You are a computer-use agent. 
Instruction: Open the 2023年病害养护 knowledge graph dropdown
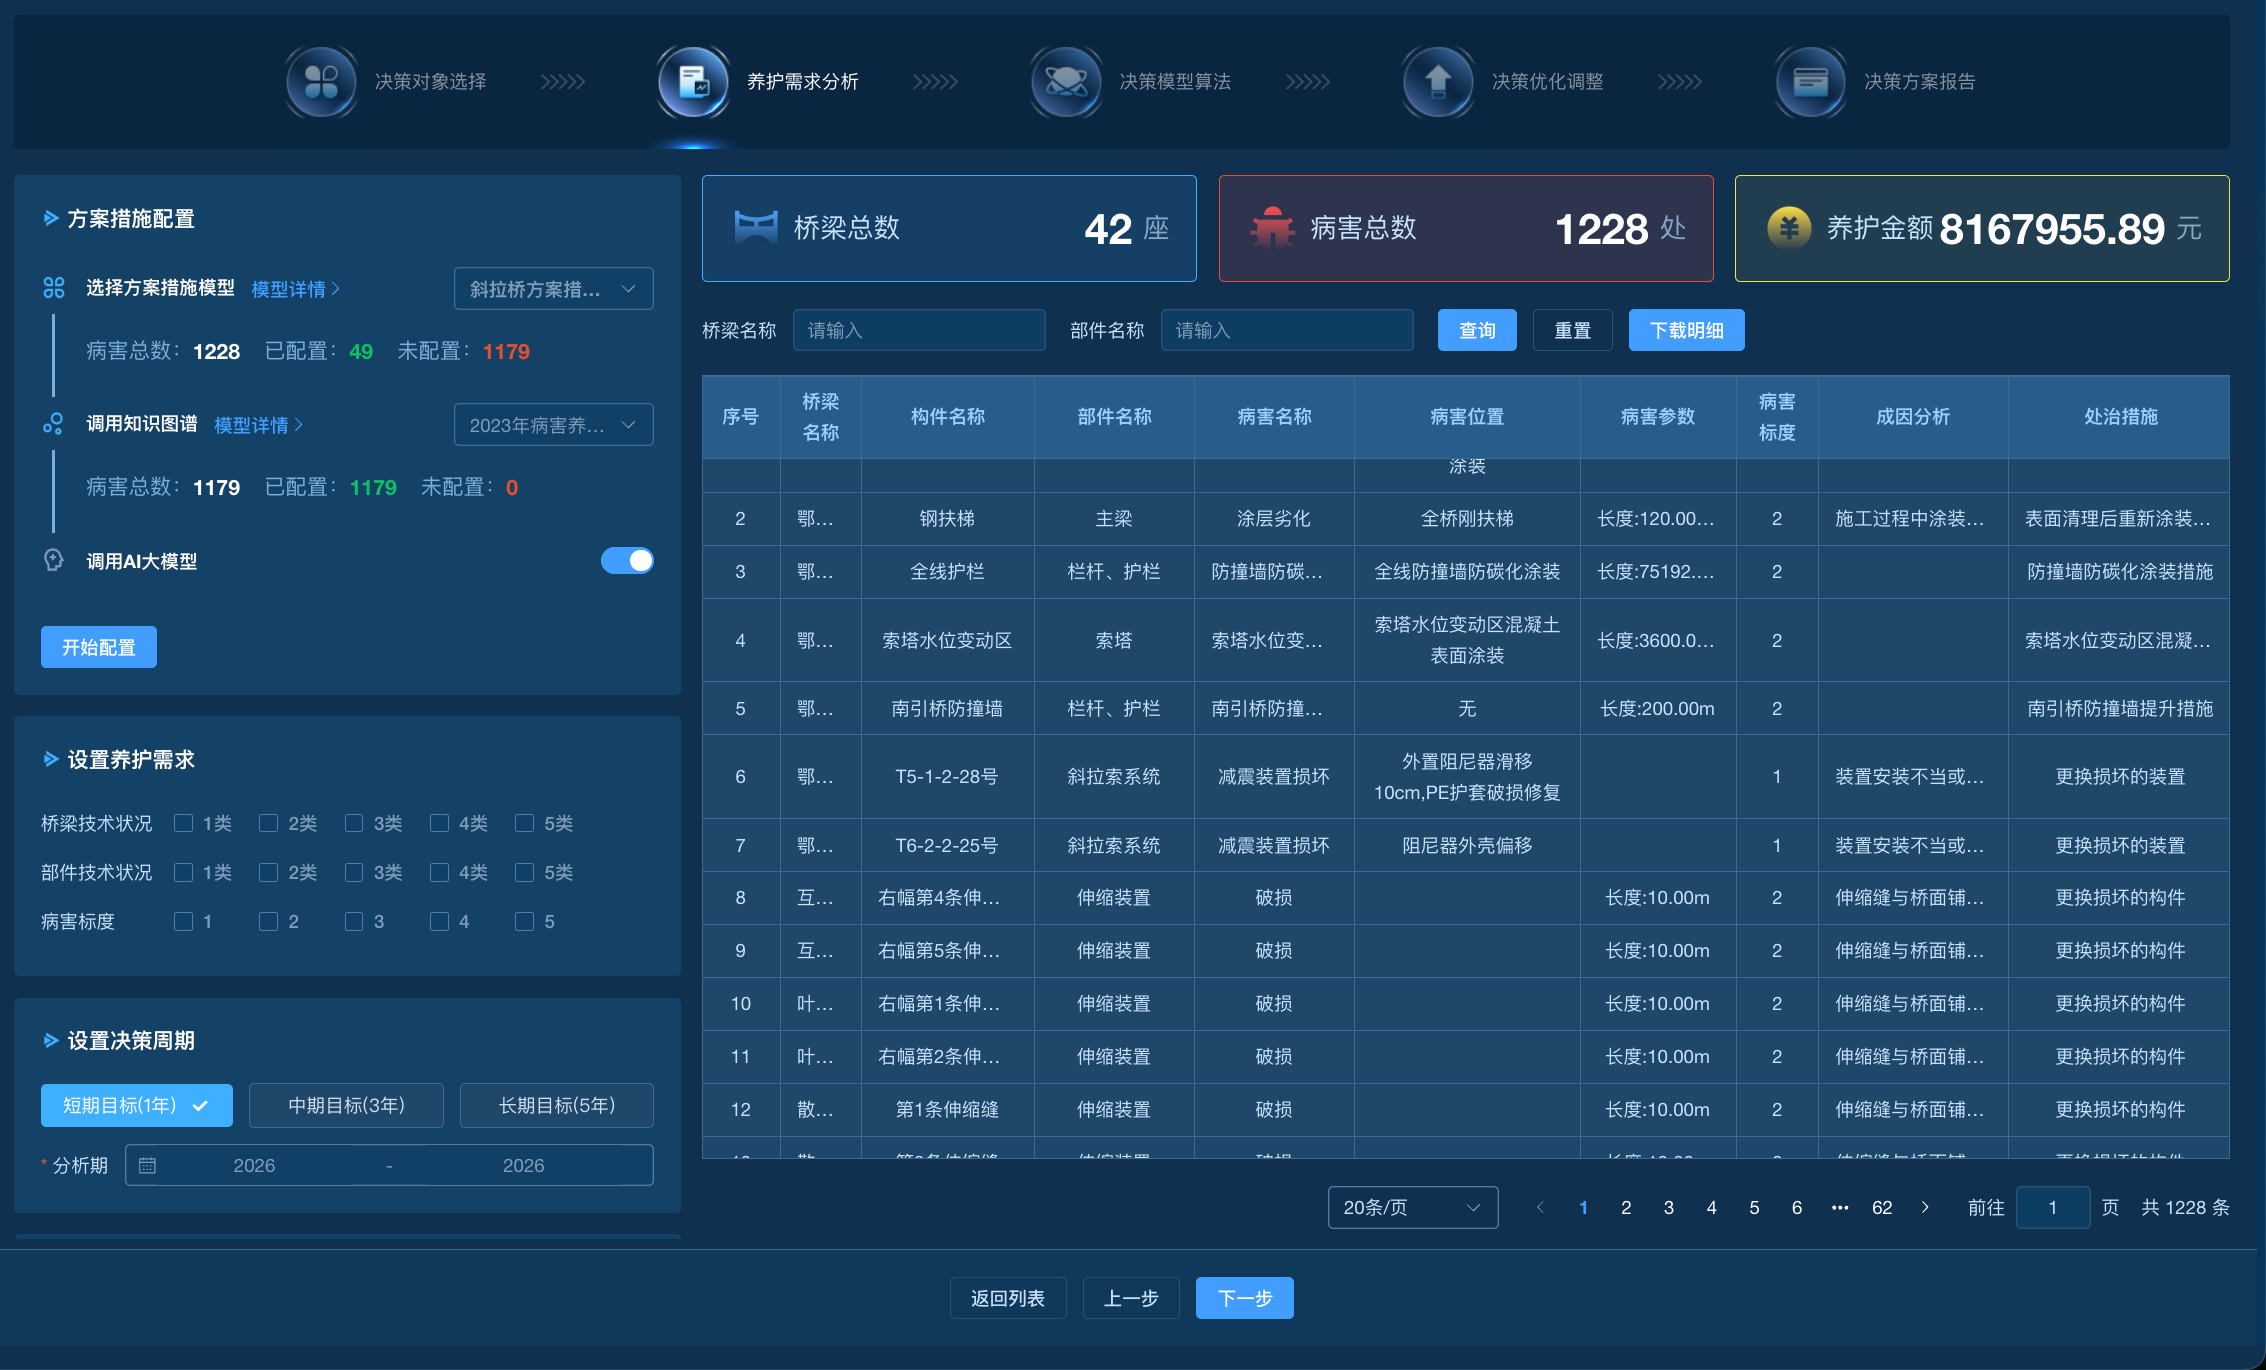point(553,424)
